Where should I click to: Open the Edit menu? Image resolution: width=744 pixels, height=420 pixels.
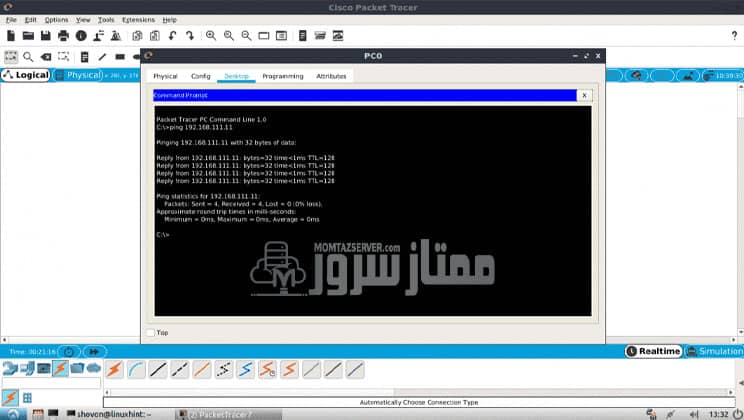click(30, 20)
